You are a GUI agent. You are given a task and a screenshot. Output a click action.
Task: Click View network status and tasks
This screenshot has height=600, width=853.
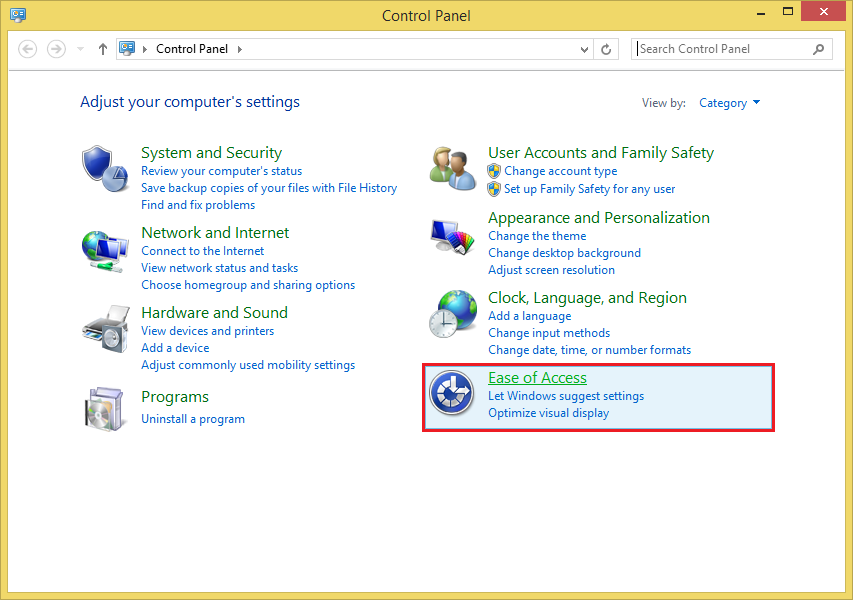[x=219, y=268]
